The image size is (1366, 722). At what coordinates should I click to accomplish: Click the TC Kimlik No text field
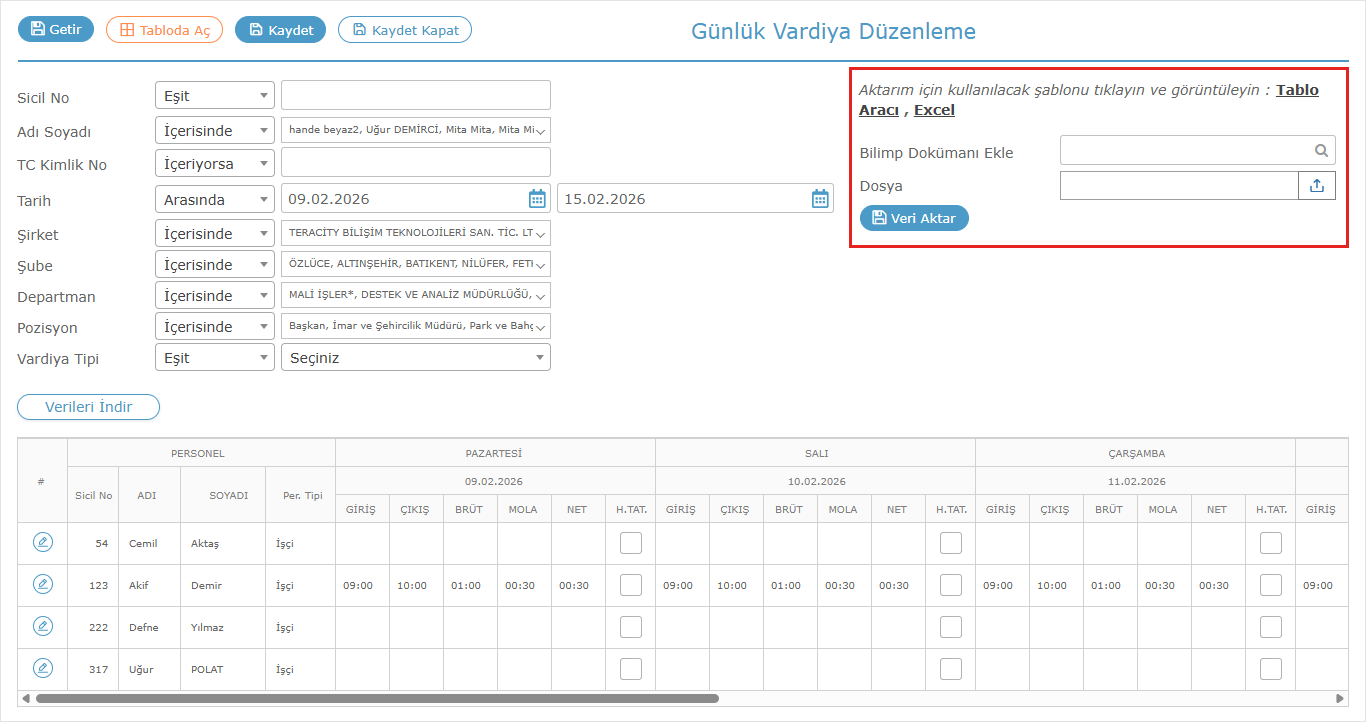(415, 162)
